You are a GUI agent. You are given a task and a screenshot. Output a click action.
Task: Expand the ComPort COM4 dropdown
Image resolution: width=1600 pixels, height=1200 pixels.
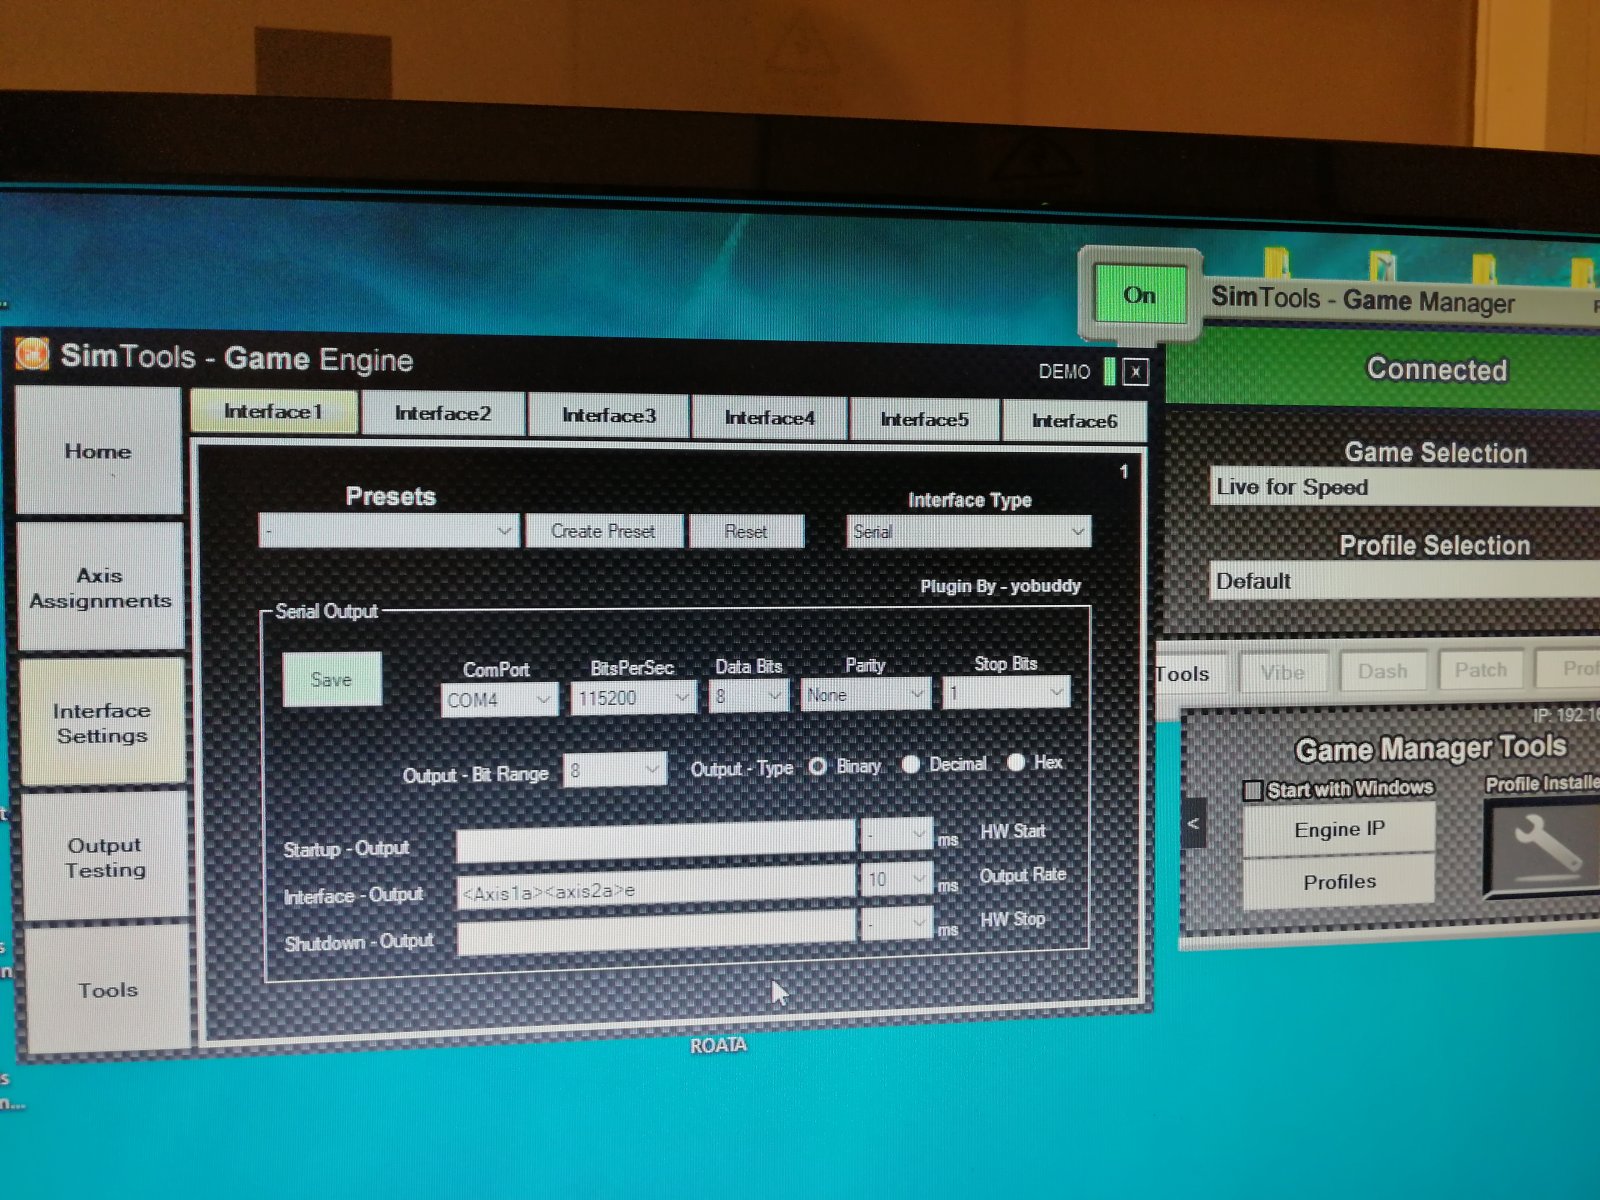coord(499,699)
